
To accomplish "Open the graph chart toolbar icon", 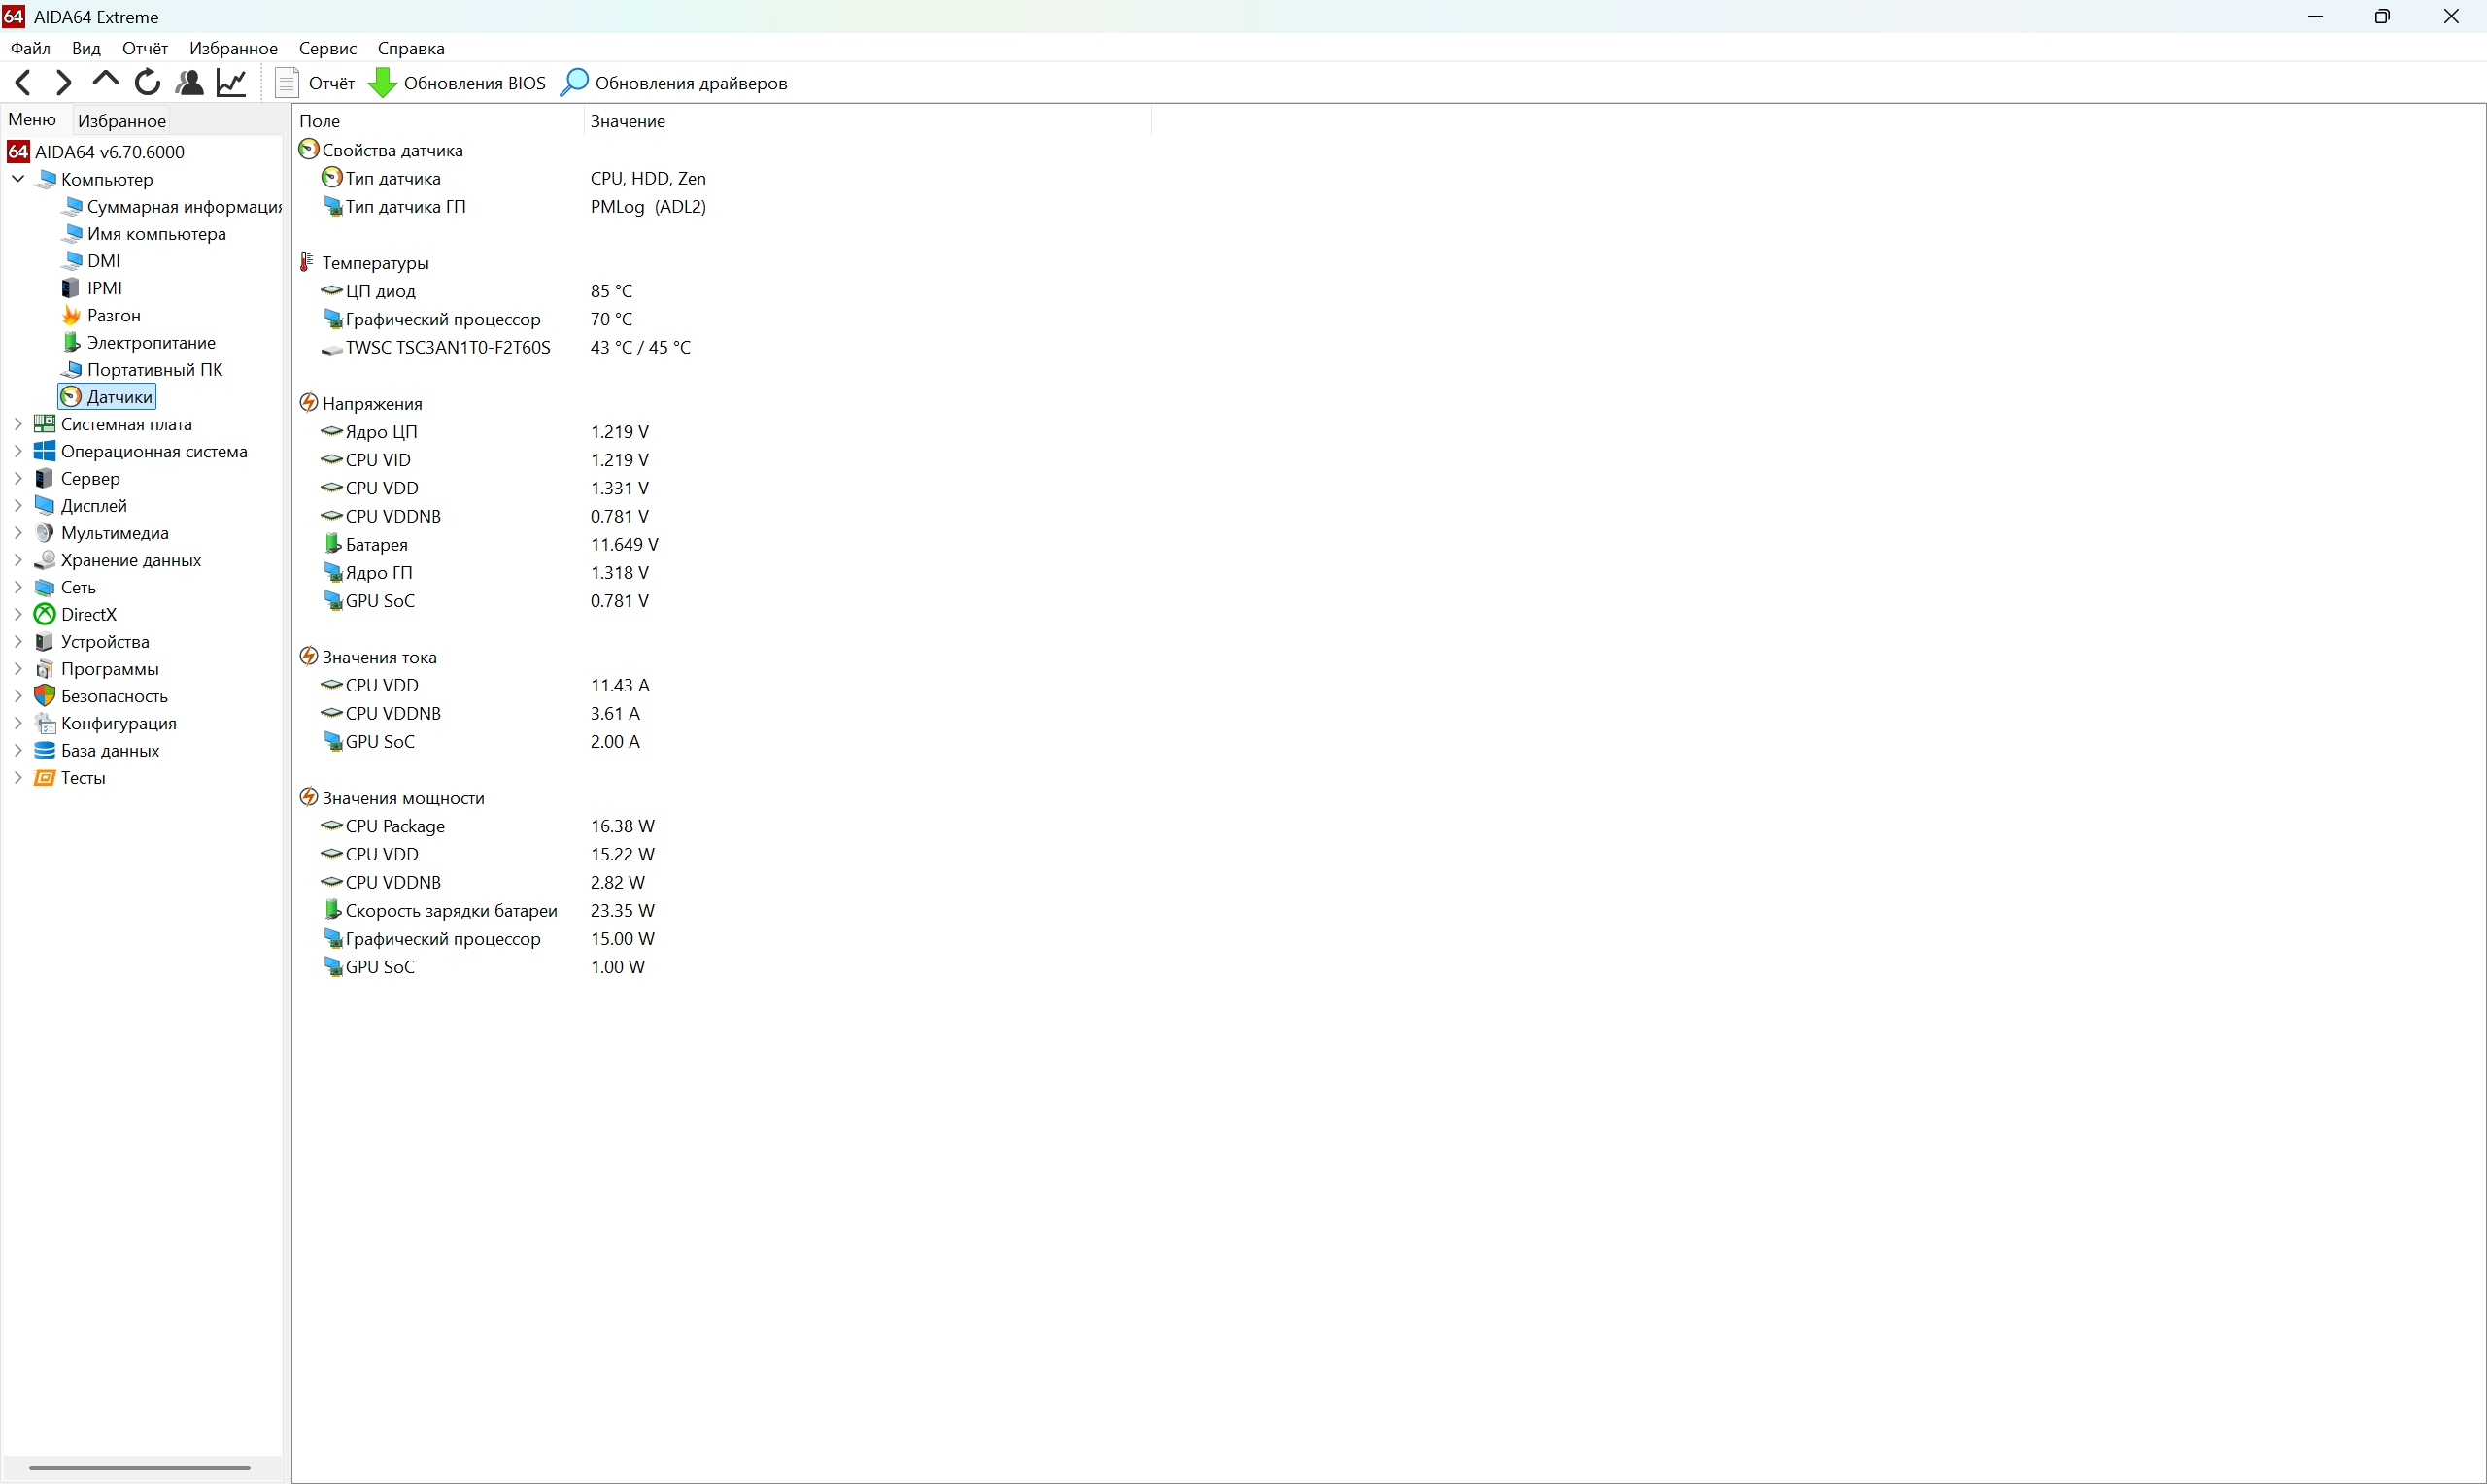I will tap(231, 82).
